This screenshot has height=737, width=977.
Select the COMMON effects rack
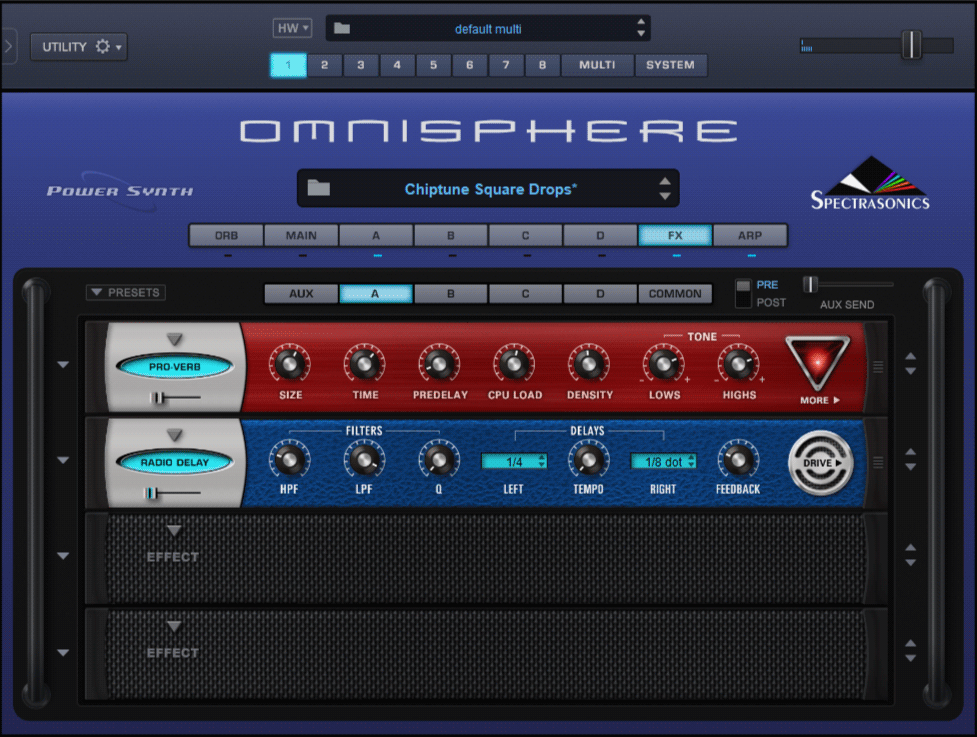coord(675,293)
